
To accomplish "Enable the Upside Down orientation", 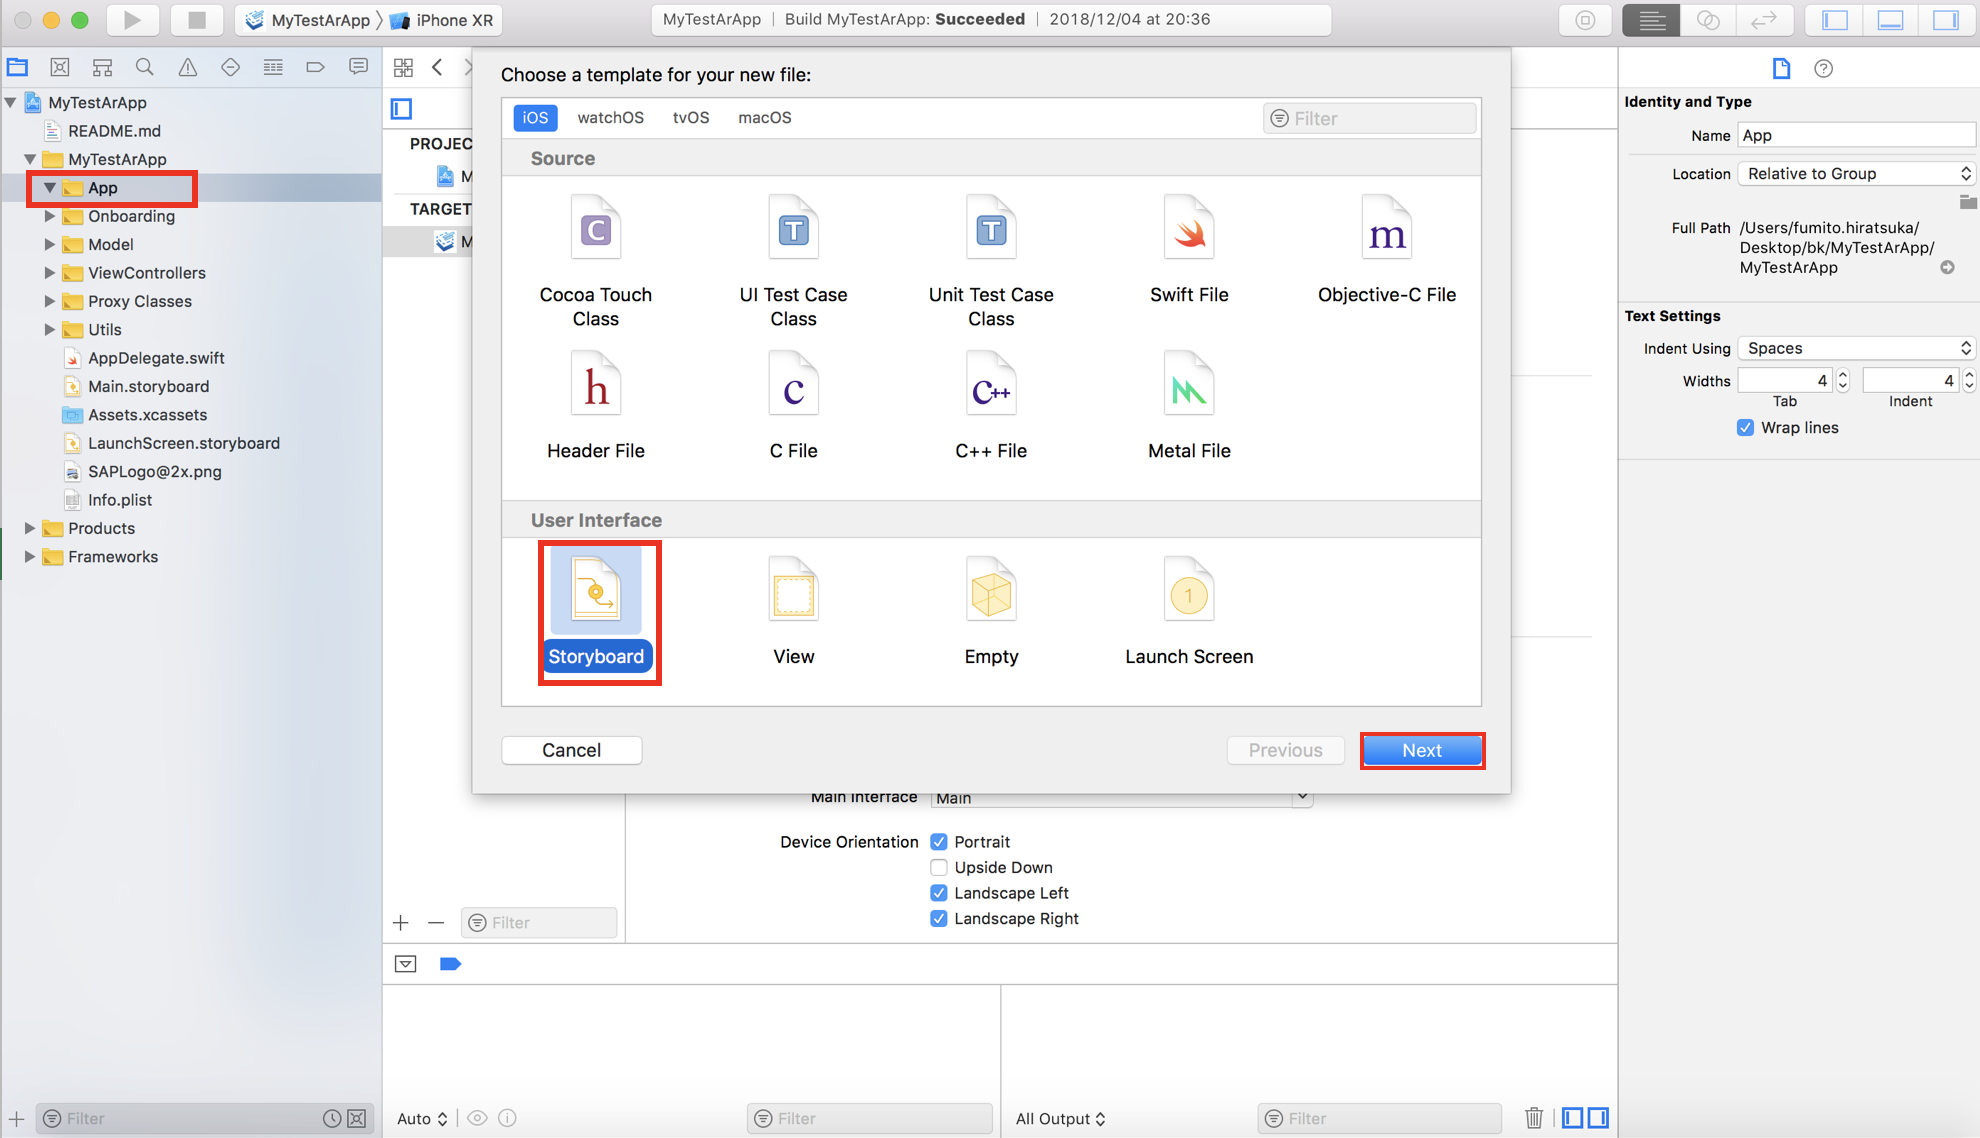I will click(x=938, y=867).
